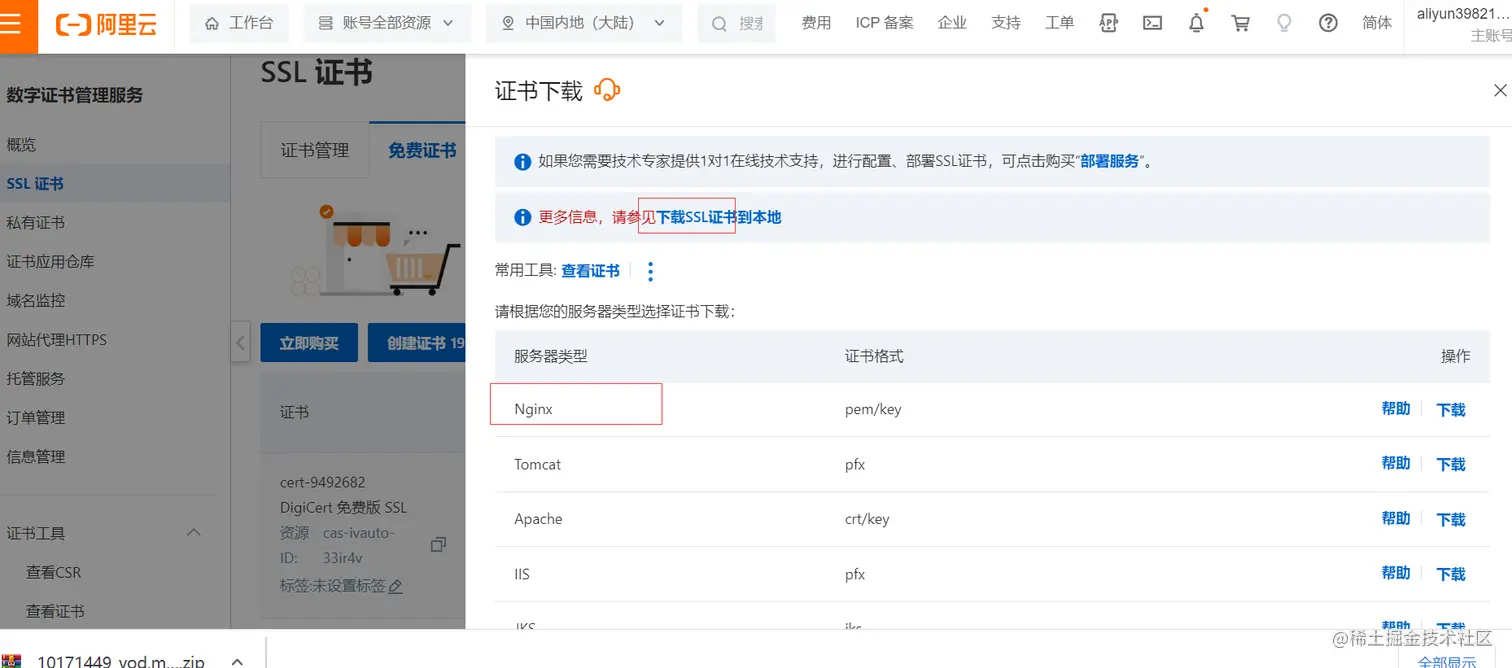Click the crt/key format cell

[x=867, y=519]
